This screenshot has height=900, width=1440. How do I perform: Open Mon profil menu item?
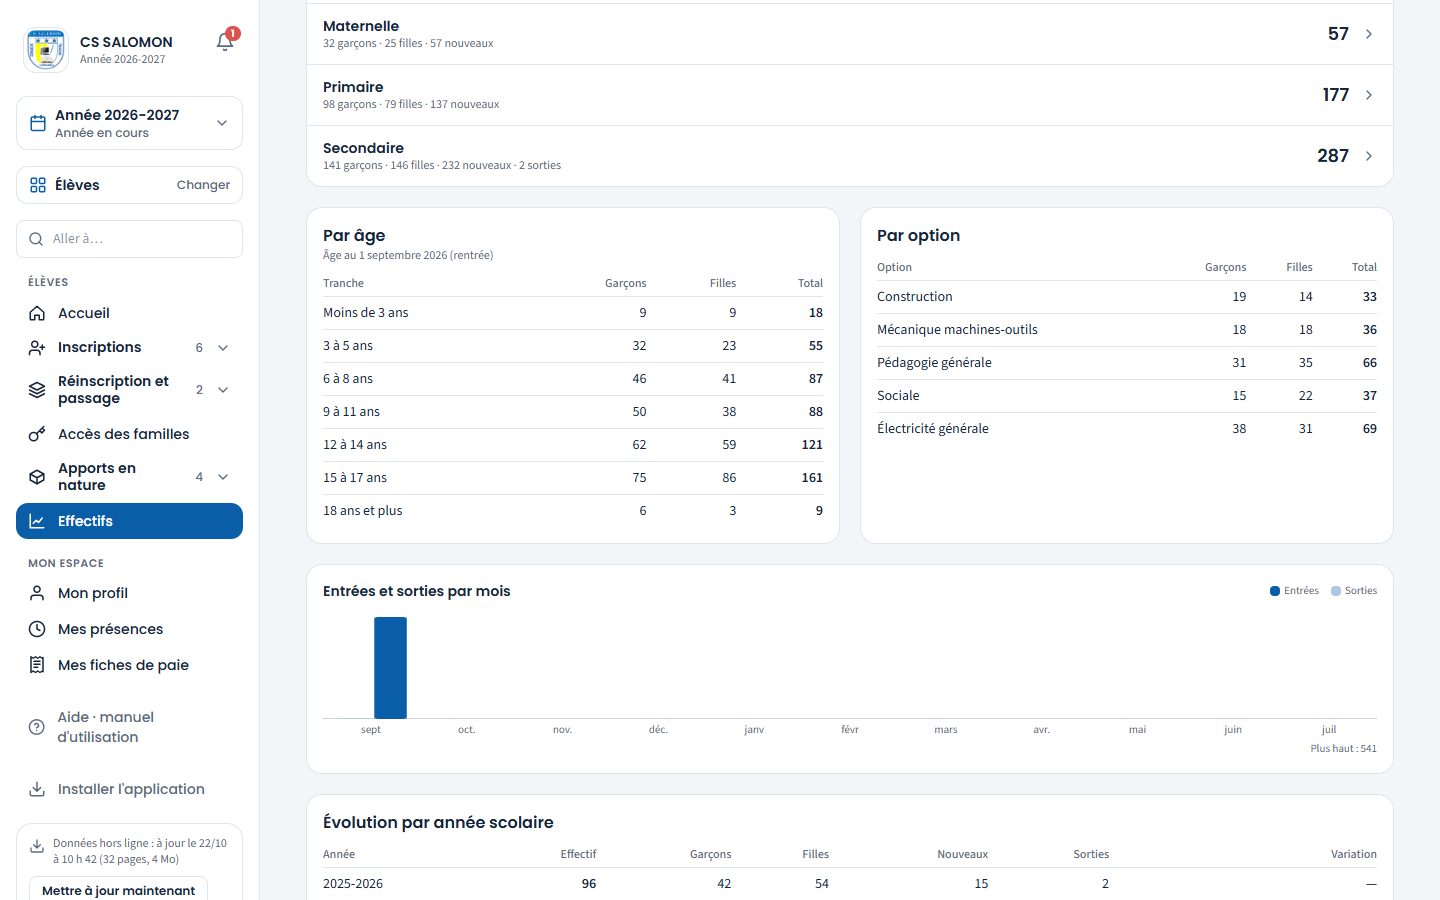(129, 593)
